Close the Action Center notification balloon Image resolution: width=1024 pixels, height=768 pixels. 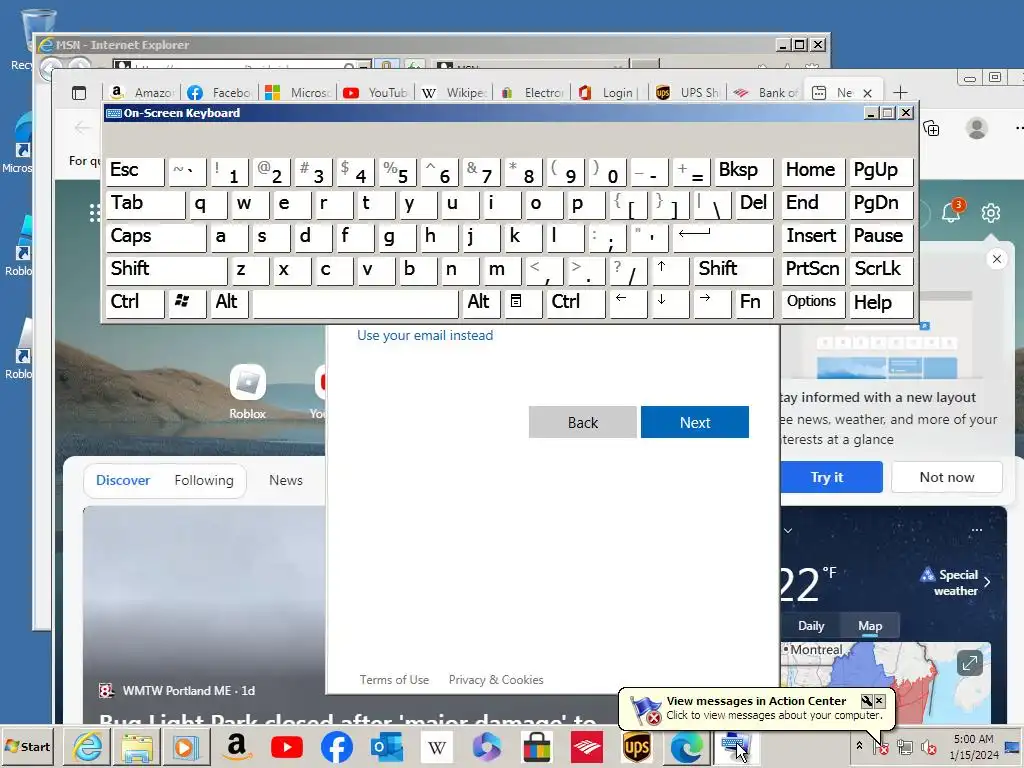click(880, 701)
